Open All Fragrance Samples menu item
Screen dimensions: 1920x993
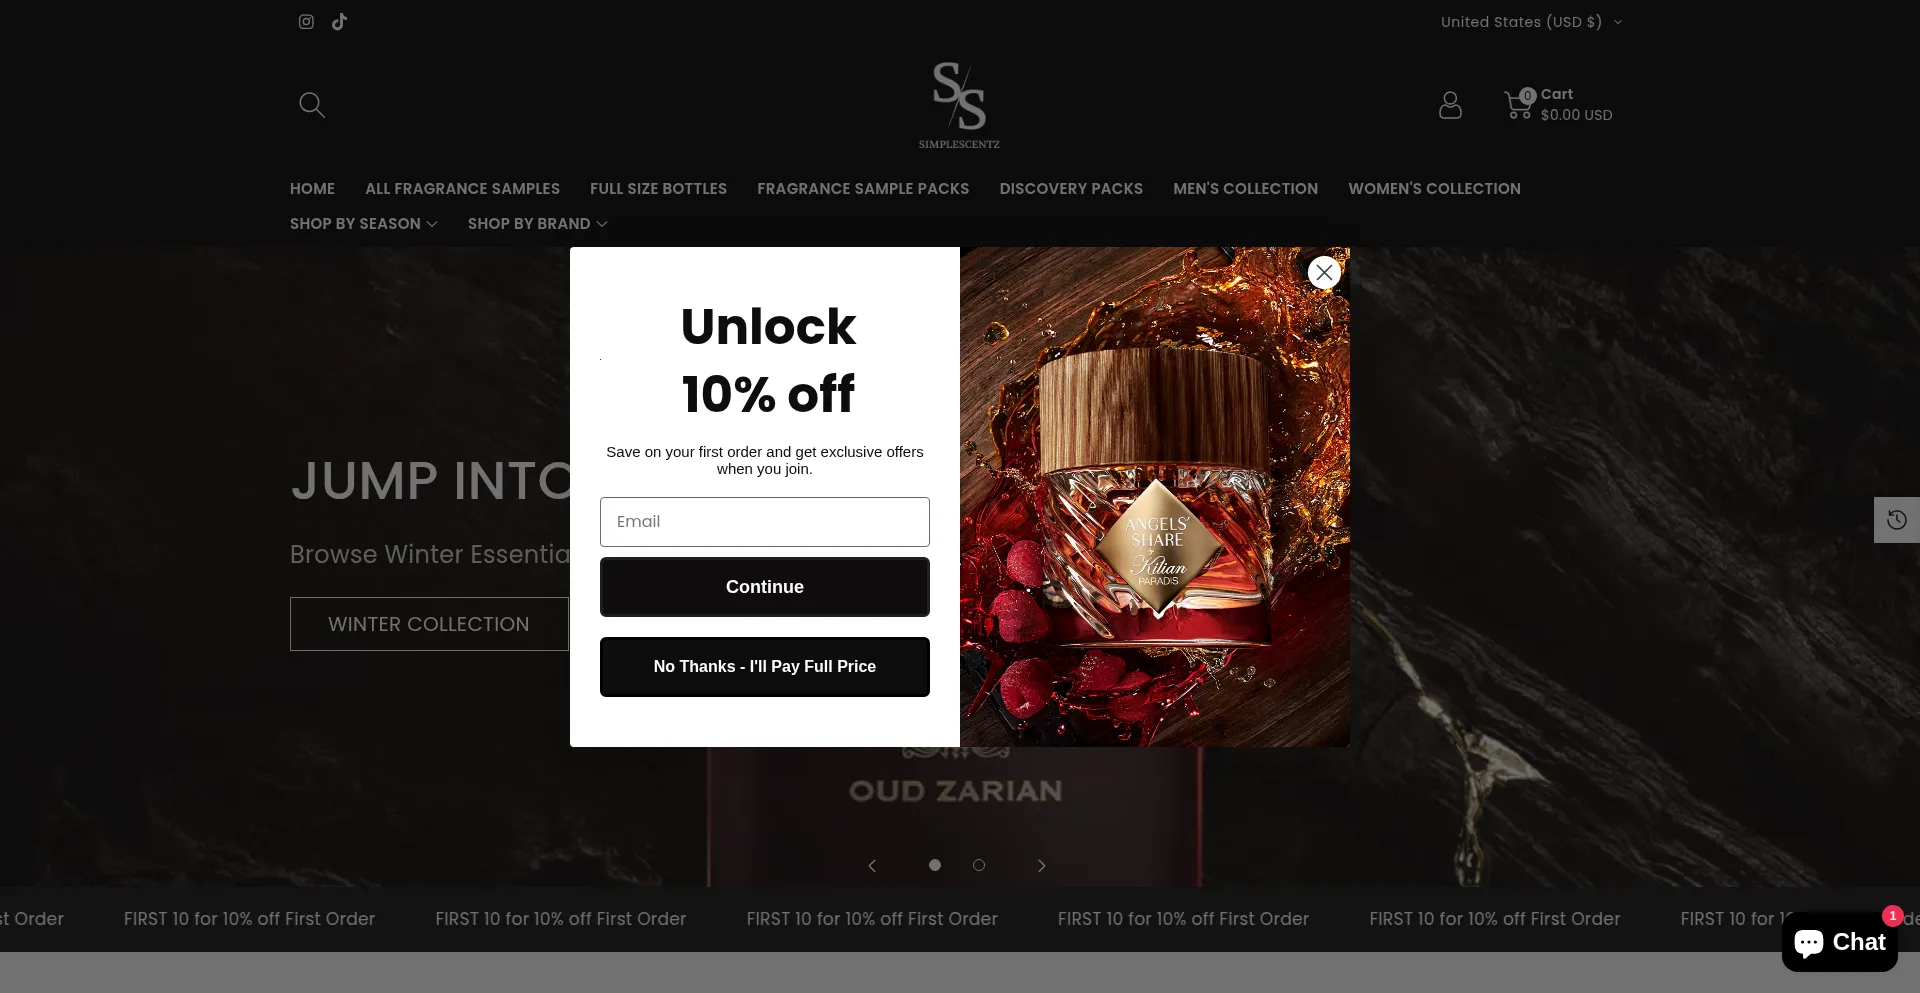tap(462, 189)
